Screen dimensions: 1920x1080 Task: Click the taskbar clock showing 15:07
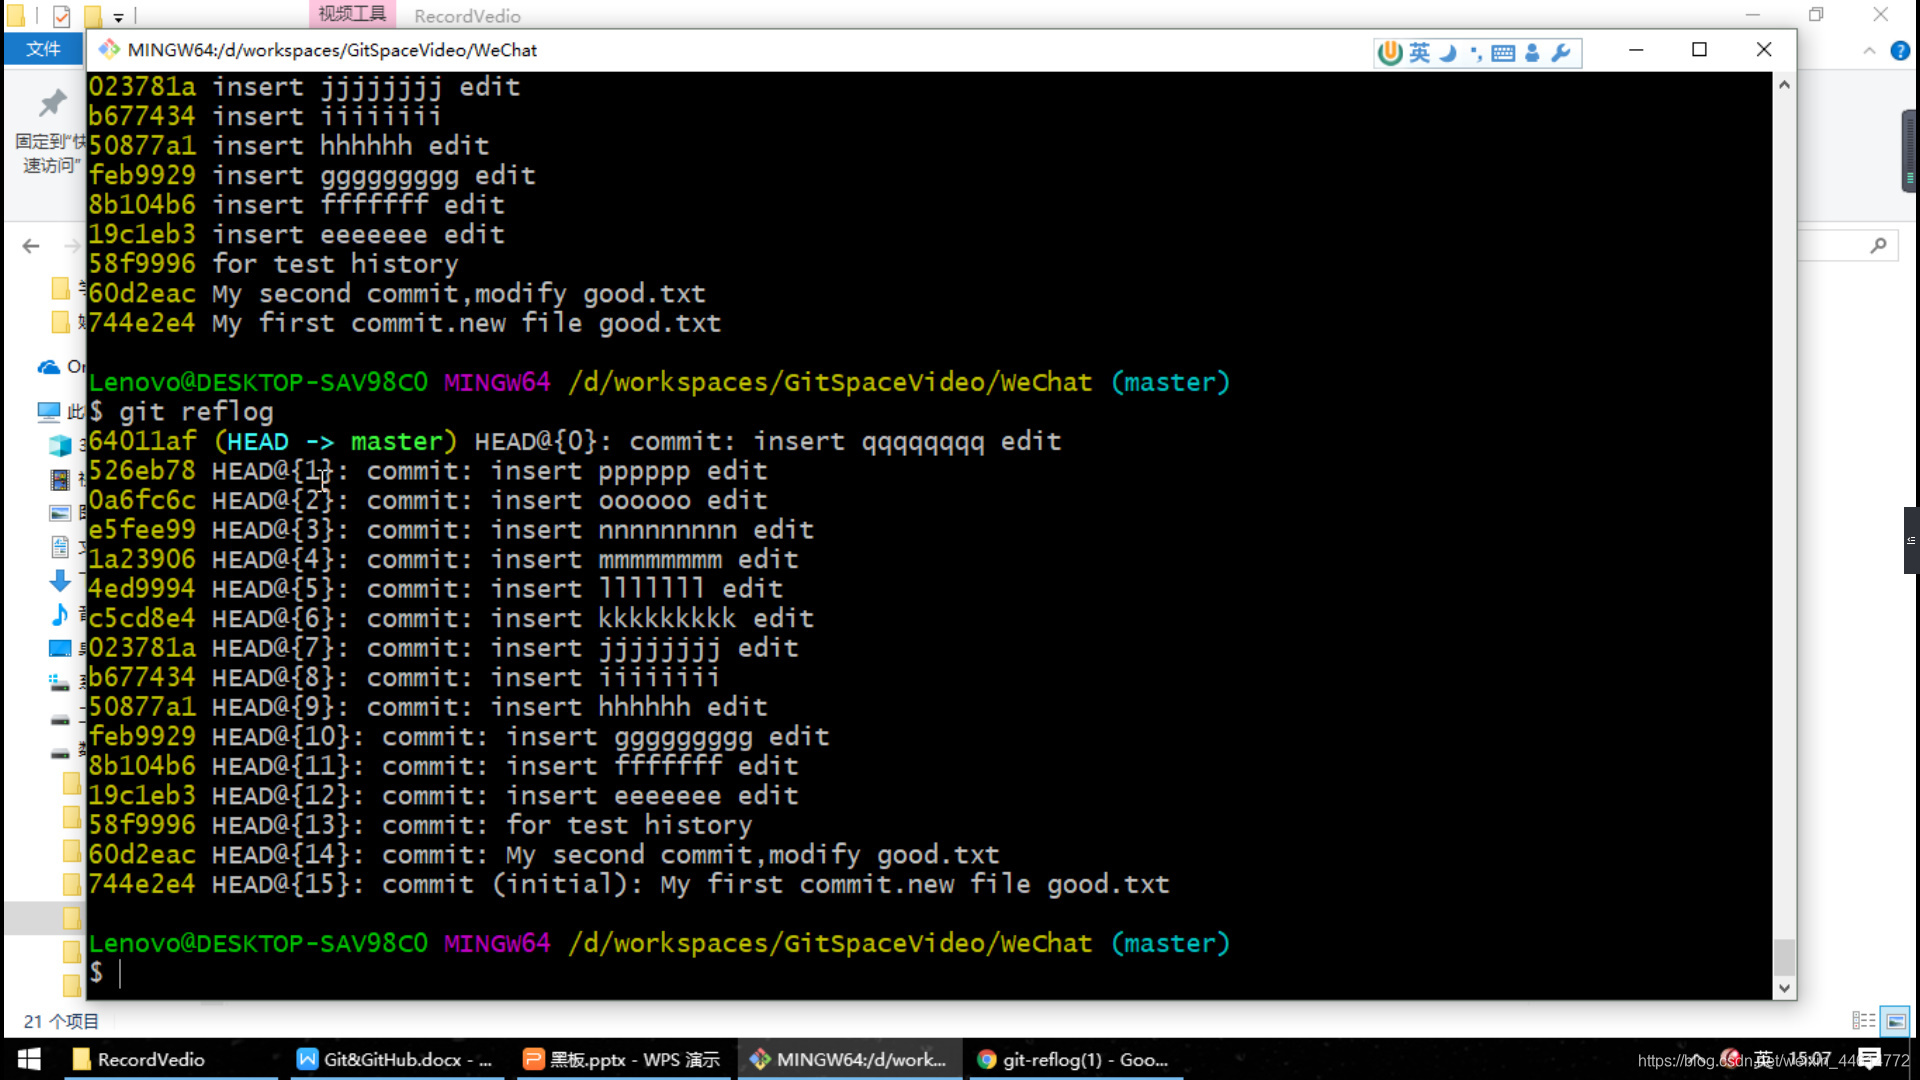[x=1811, y=1058]
